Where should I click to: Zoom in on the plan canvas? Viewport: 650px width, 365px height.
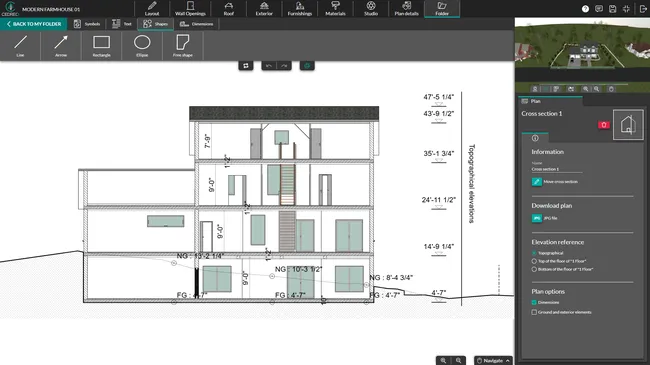tap(443, 361)
